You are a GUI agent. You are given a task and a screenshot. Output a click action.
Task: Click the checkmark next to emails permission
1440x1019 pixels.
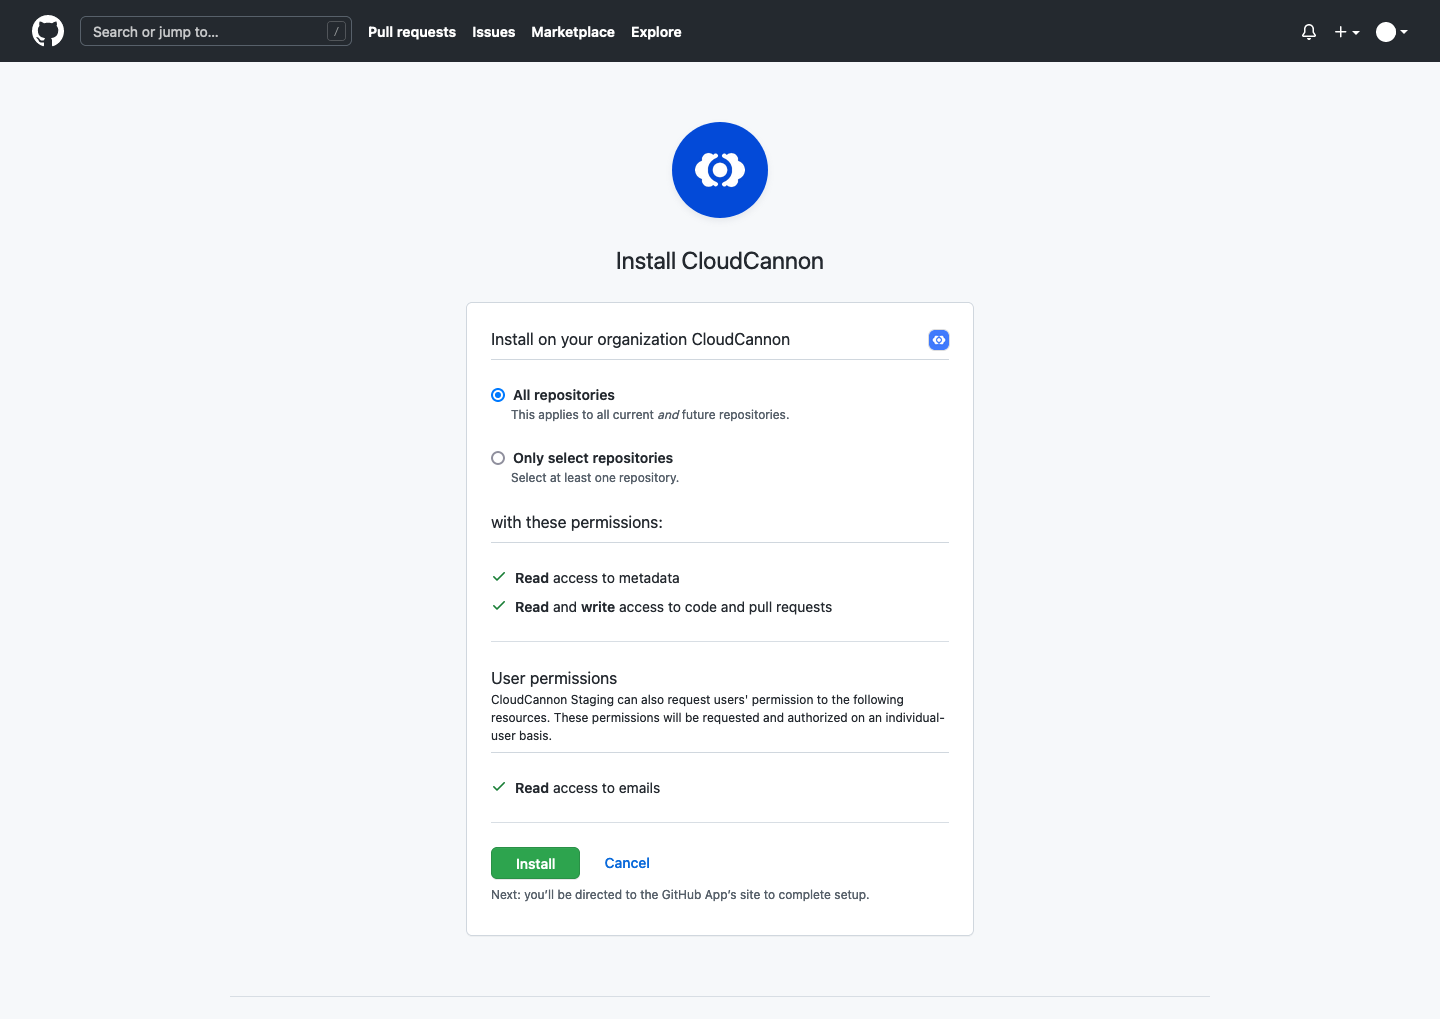click(x=499, y=787)
